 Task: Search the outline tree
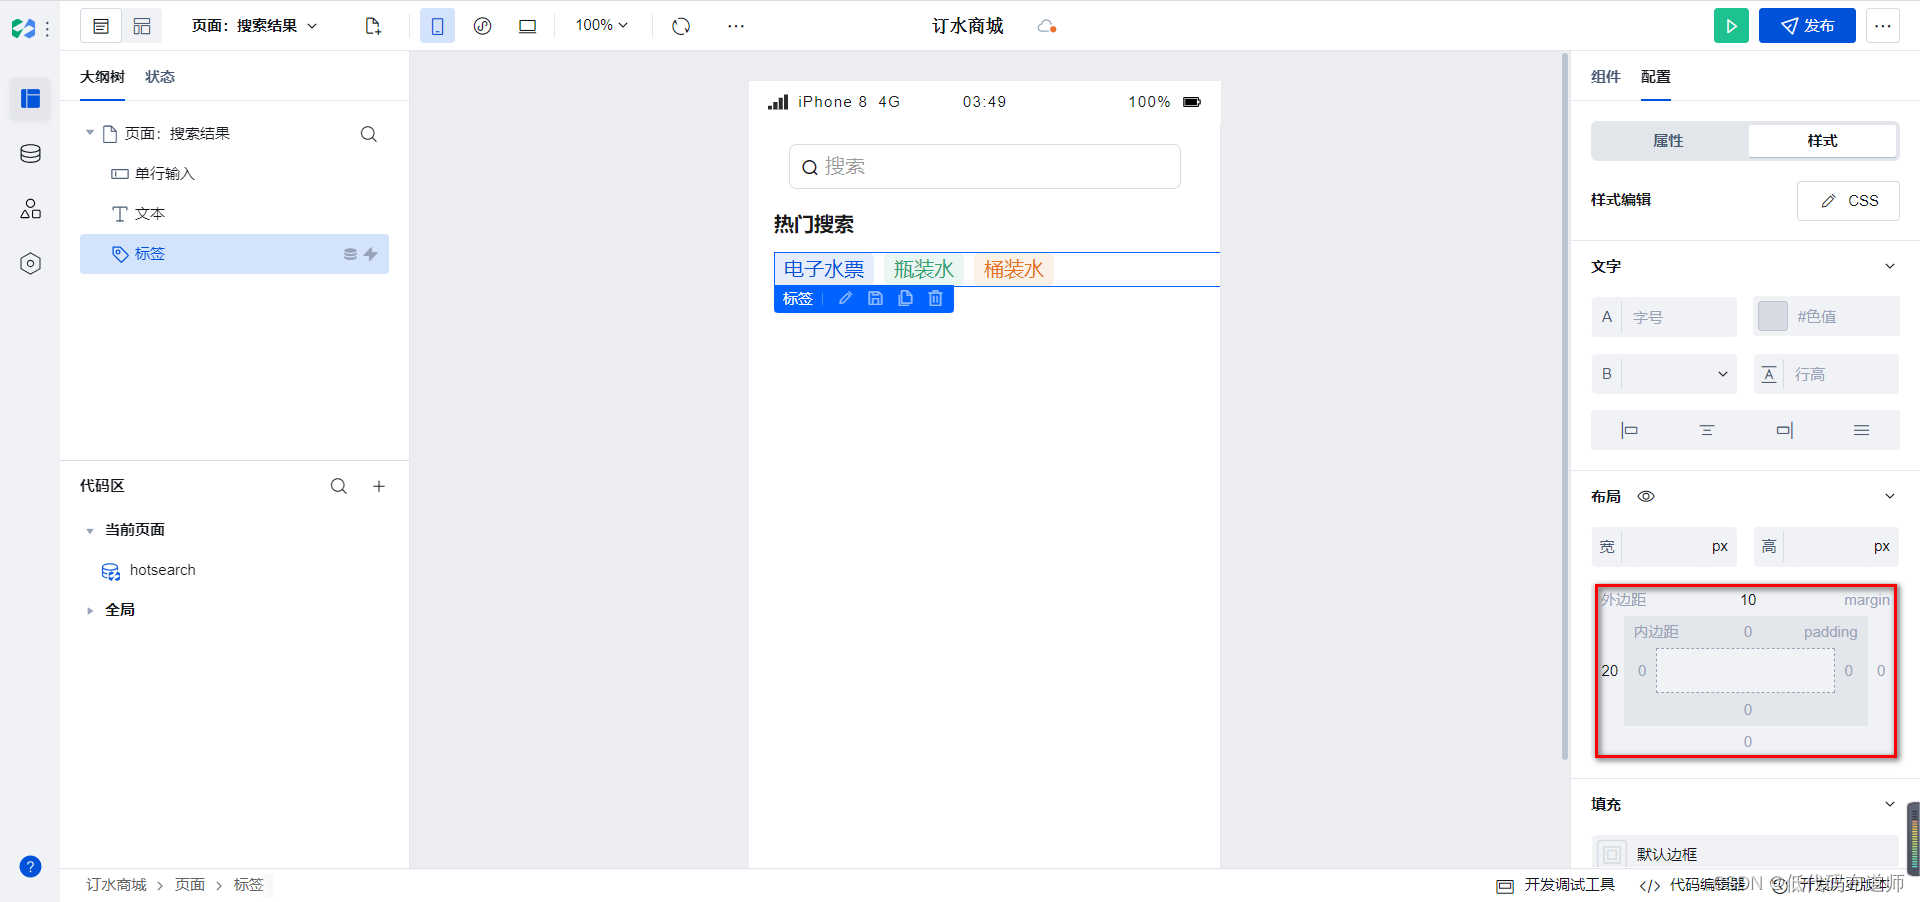pos(369,134)
